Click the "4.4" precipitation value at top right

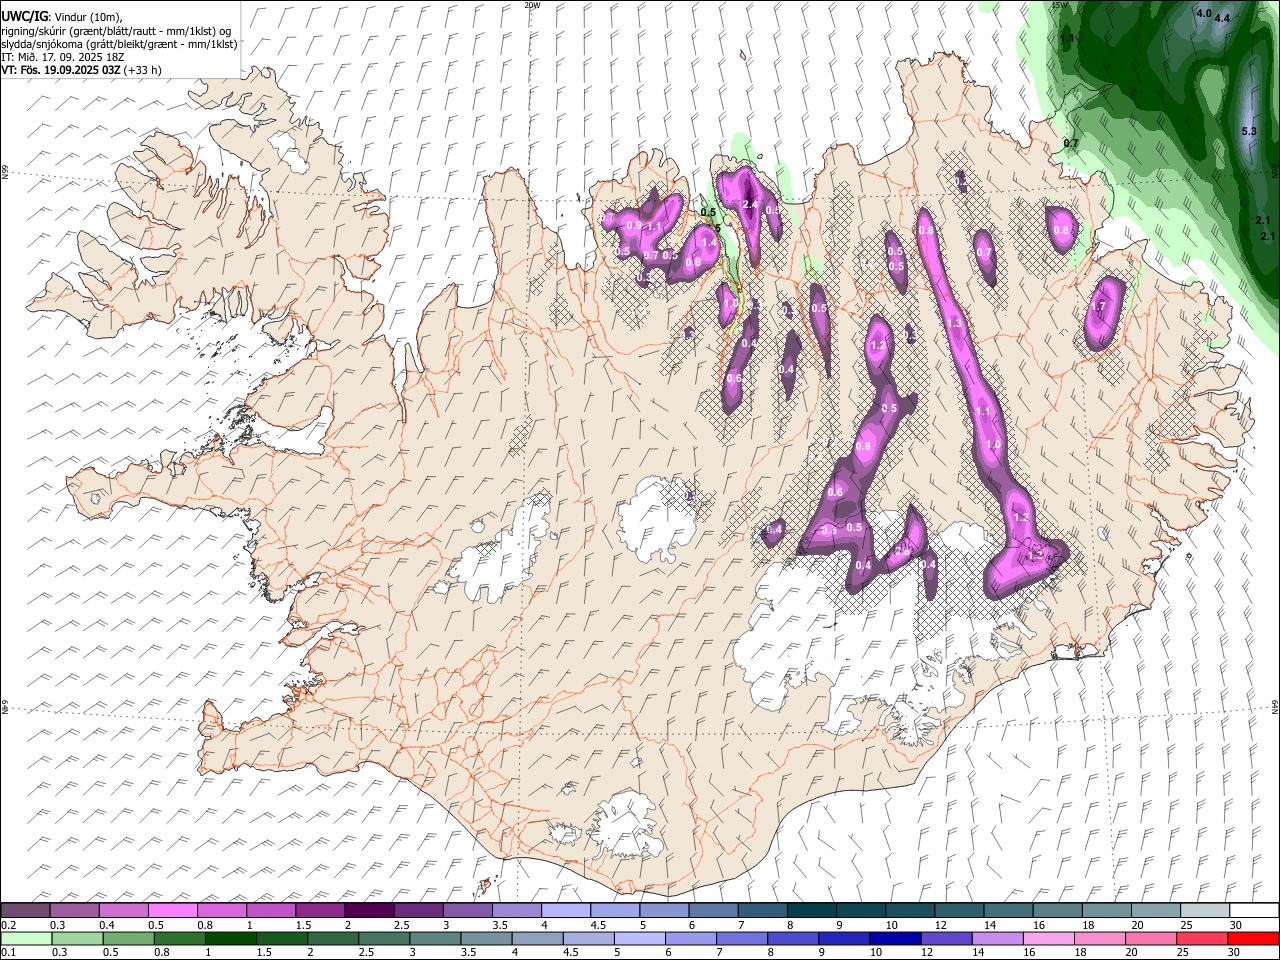coord(1222,19)
